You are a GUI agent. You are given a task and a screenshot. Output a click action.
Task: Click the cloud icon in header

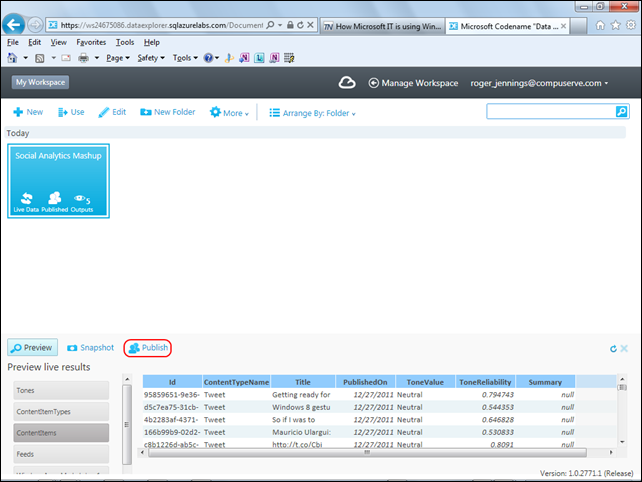(347, 83)
